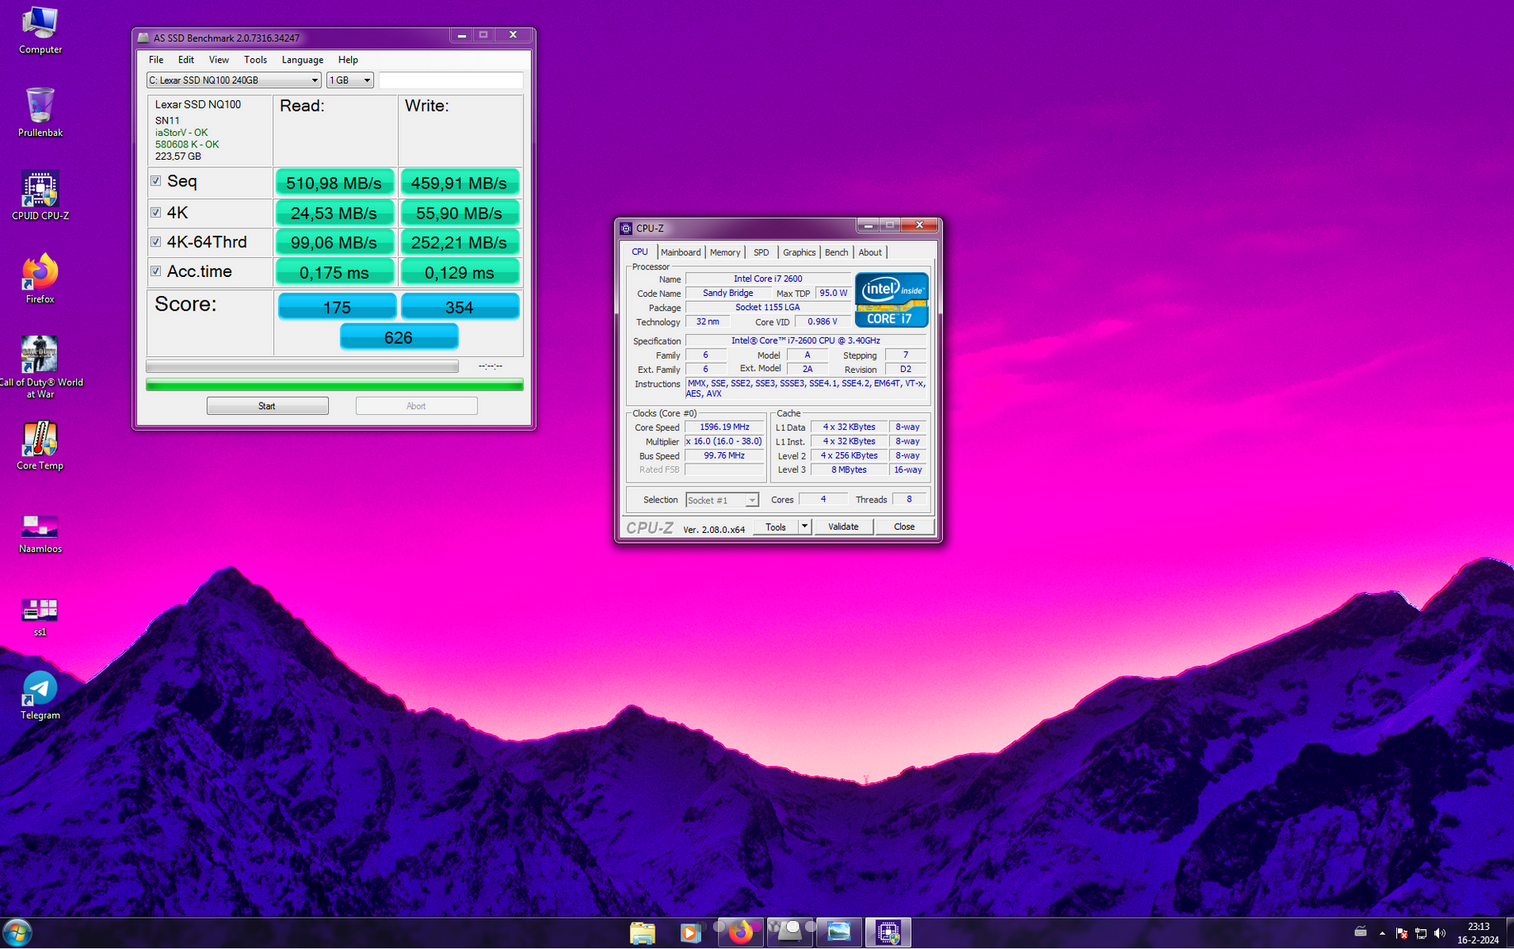Open the Help menu in AS SSD Benchmark
The height and width of the screenshot is (949, 1514).
coord(348,60)
